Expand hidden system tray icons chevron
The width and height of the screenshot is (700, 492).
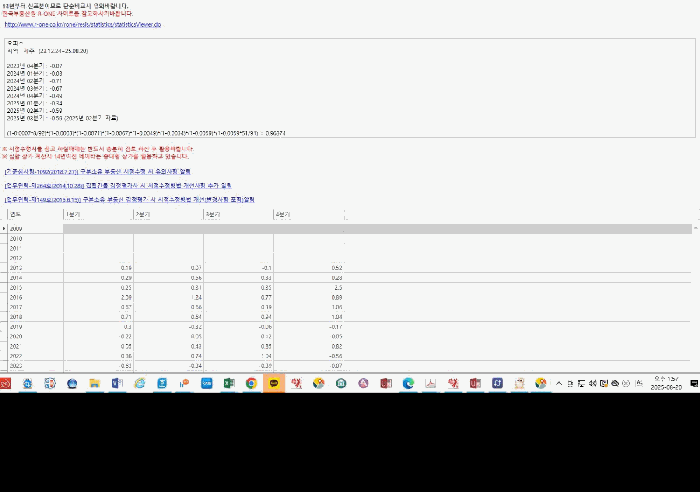(559, 384)
